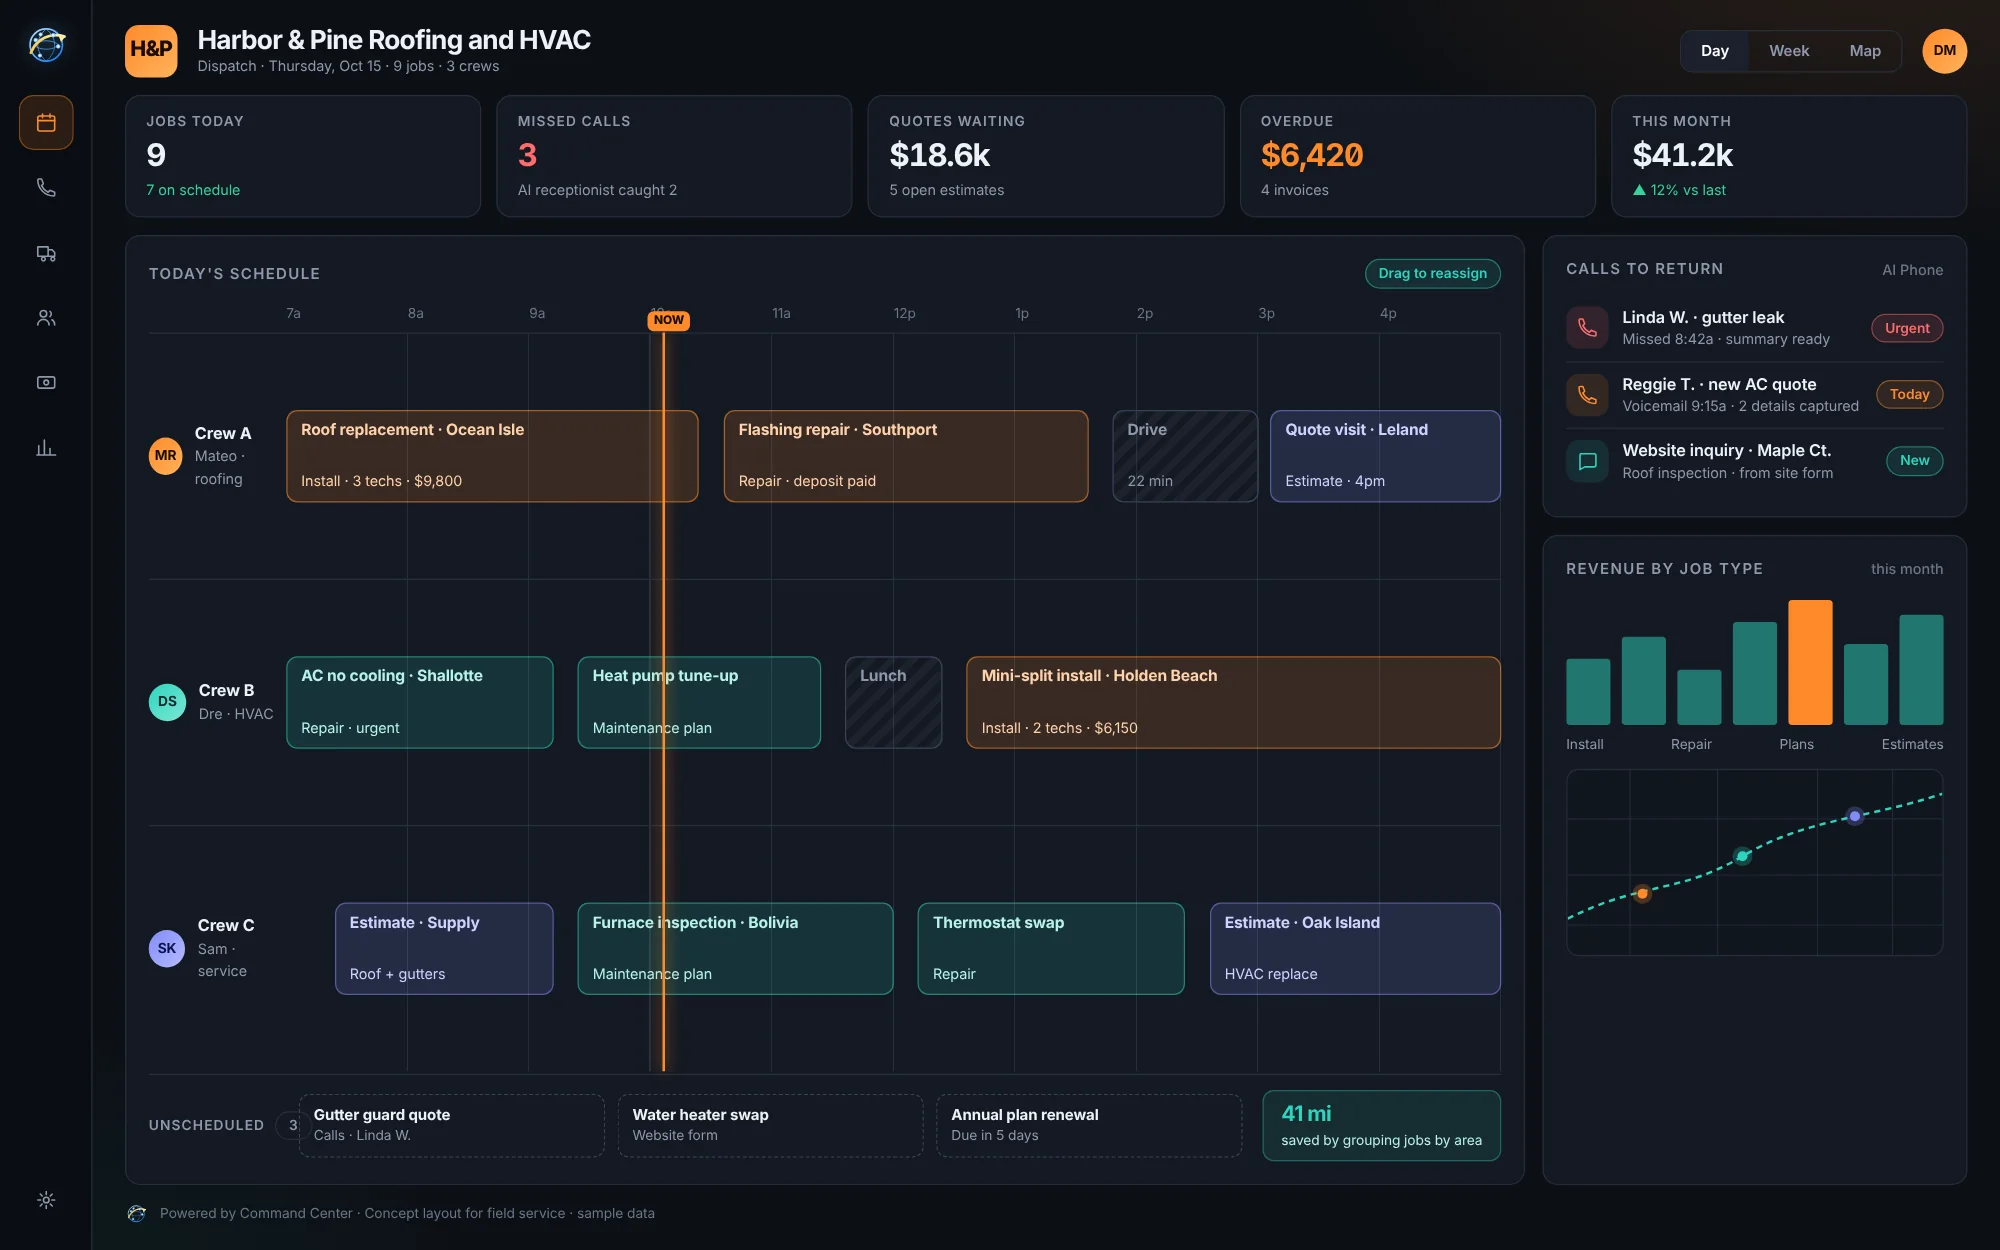Screen dimensions: 2000x1250
Task: Click the Command Center globe logo
Action: [x=46, y=45]
